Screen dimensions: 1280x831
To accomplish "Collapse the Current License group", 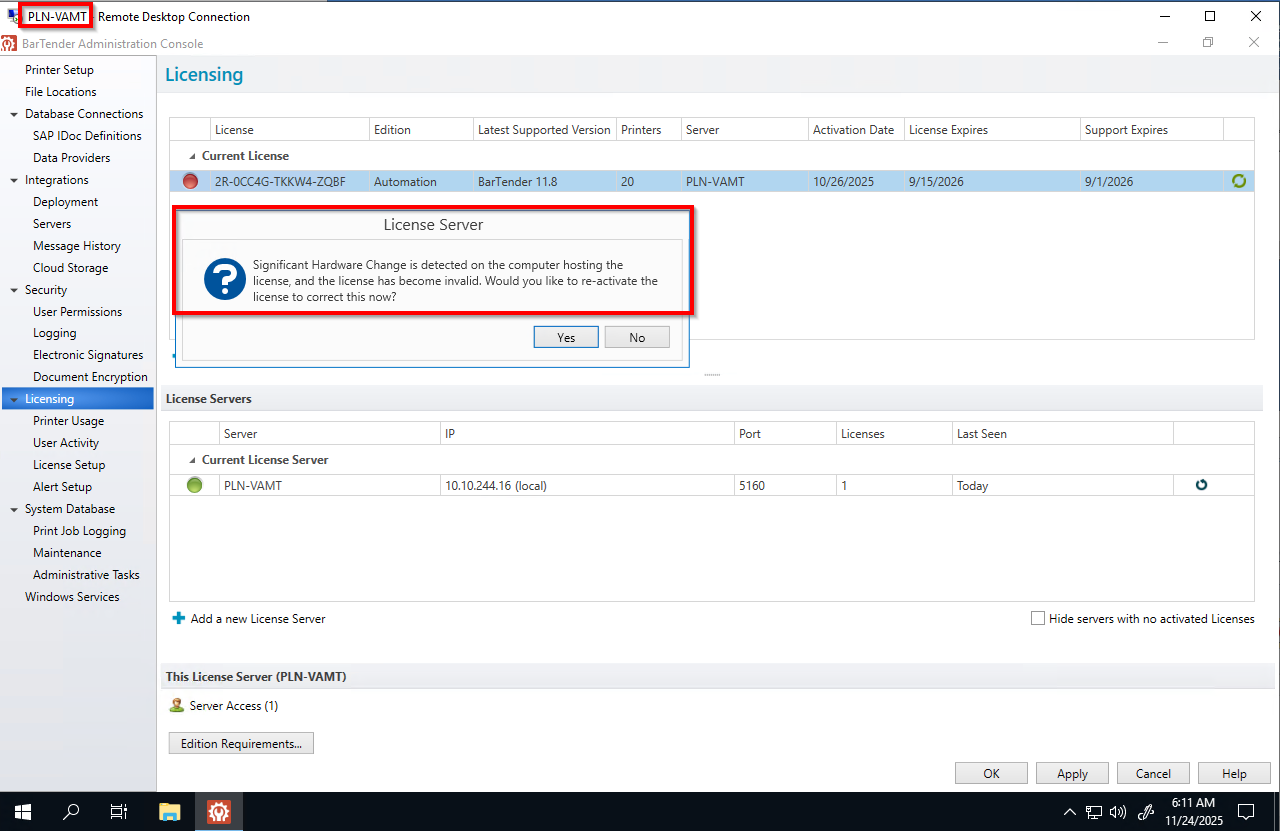I will (x=193, y=156).
